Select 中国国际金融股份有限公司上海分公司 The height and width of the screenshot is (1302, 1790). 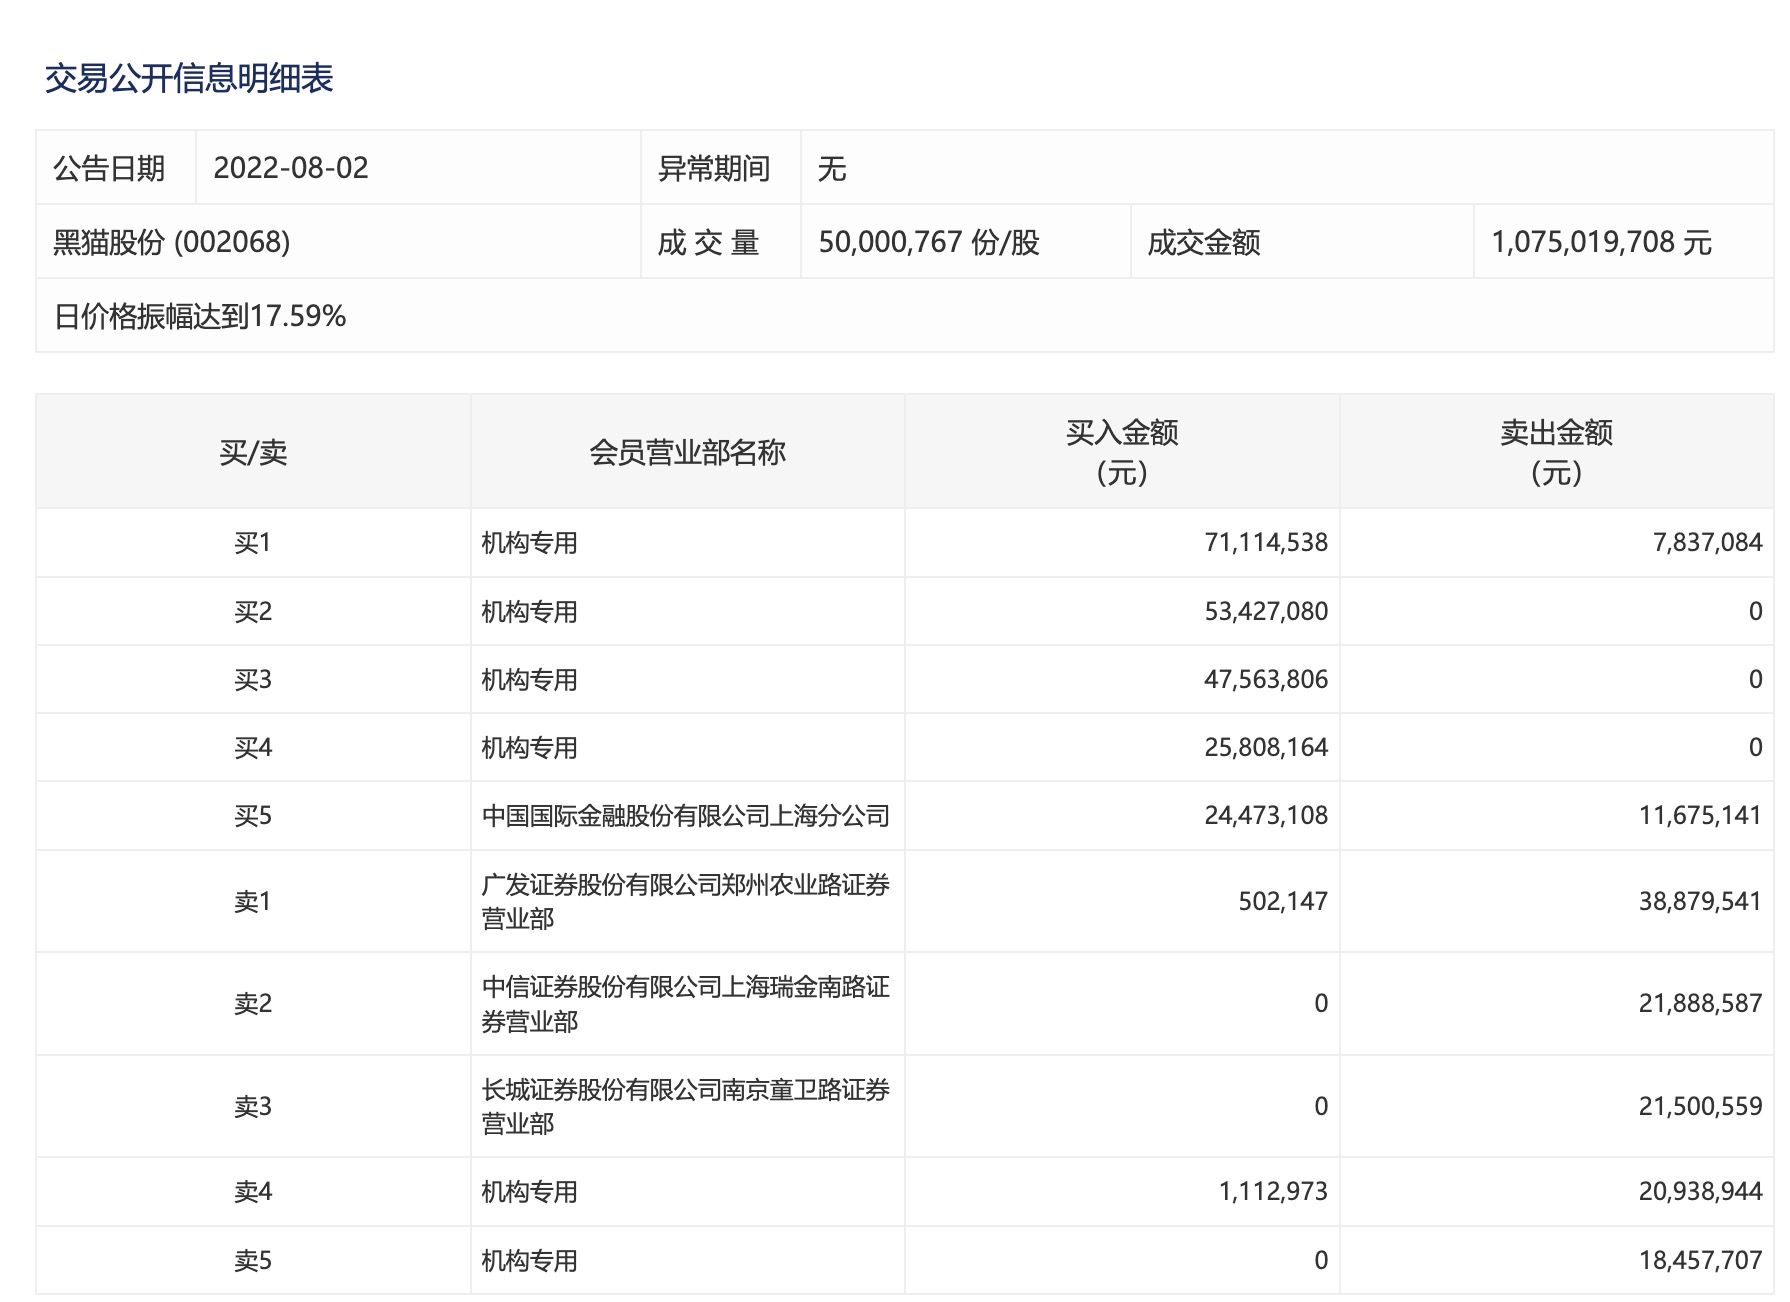686,815
